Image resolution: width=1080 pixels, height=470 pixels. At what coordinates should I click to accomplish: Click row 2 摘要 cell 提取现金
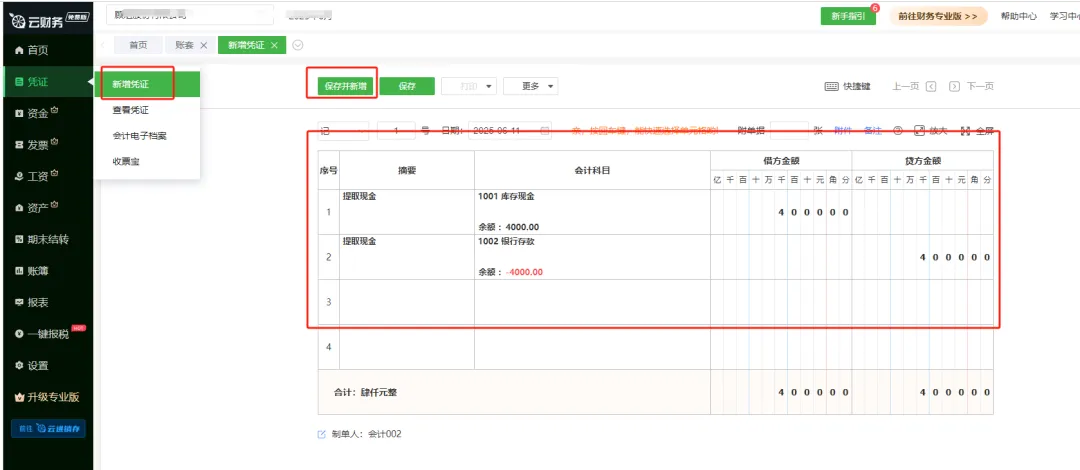(407, 256)
